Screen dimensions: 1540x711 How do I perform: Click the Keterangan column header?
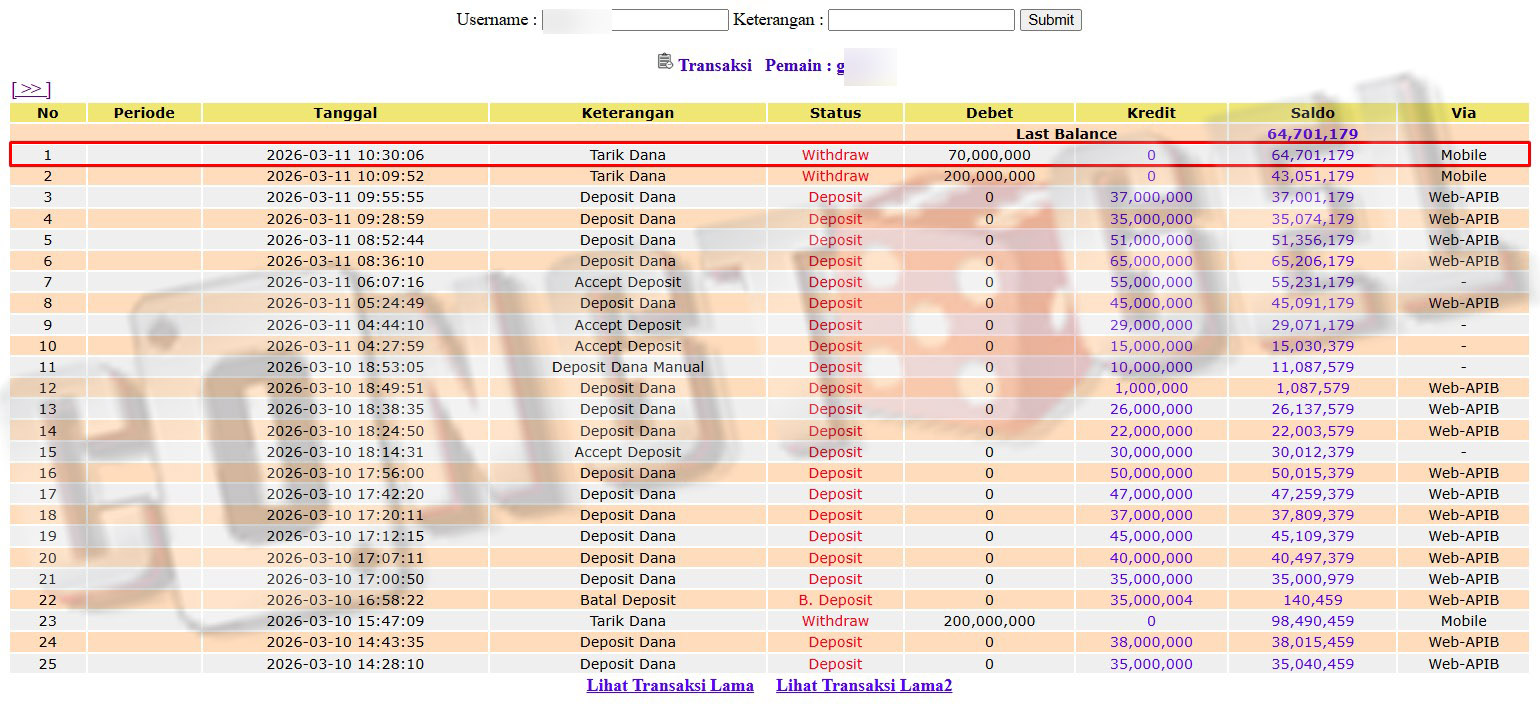point(627,113)
